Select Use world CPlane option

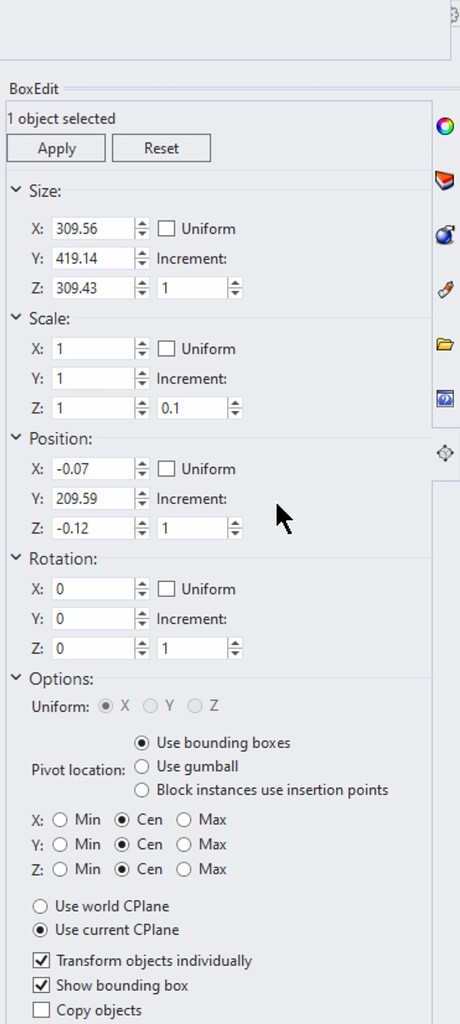click(41, 906)
